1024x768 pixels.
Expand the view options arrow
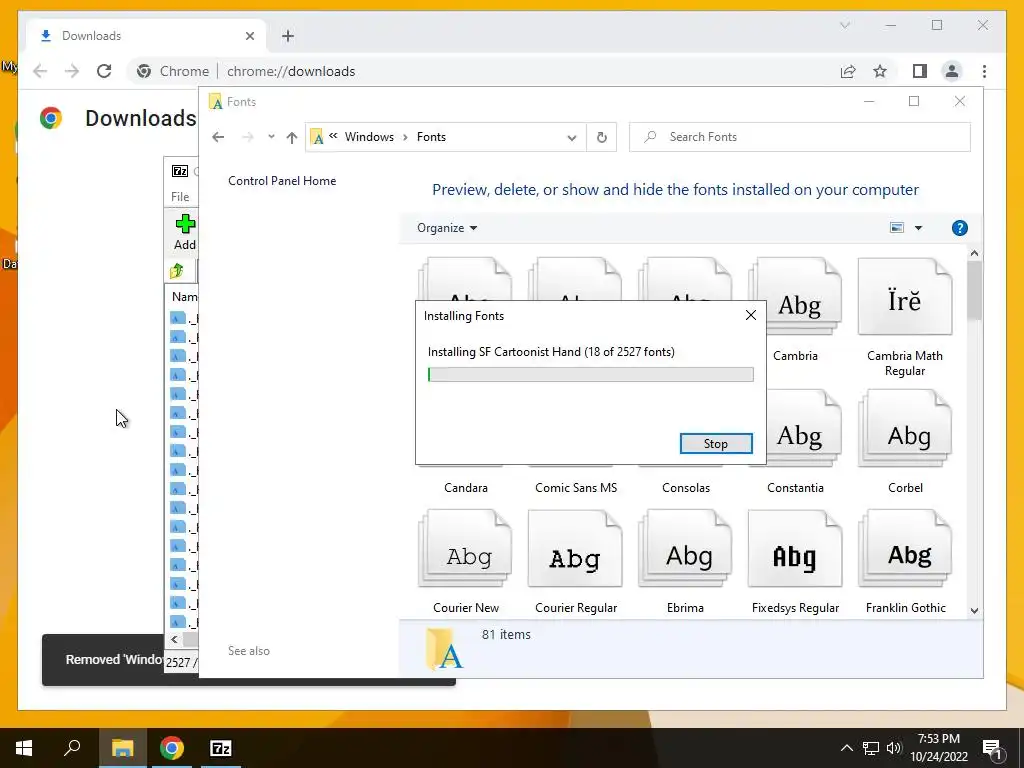tap(918, 228)
